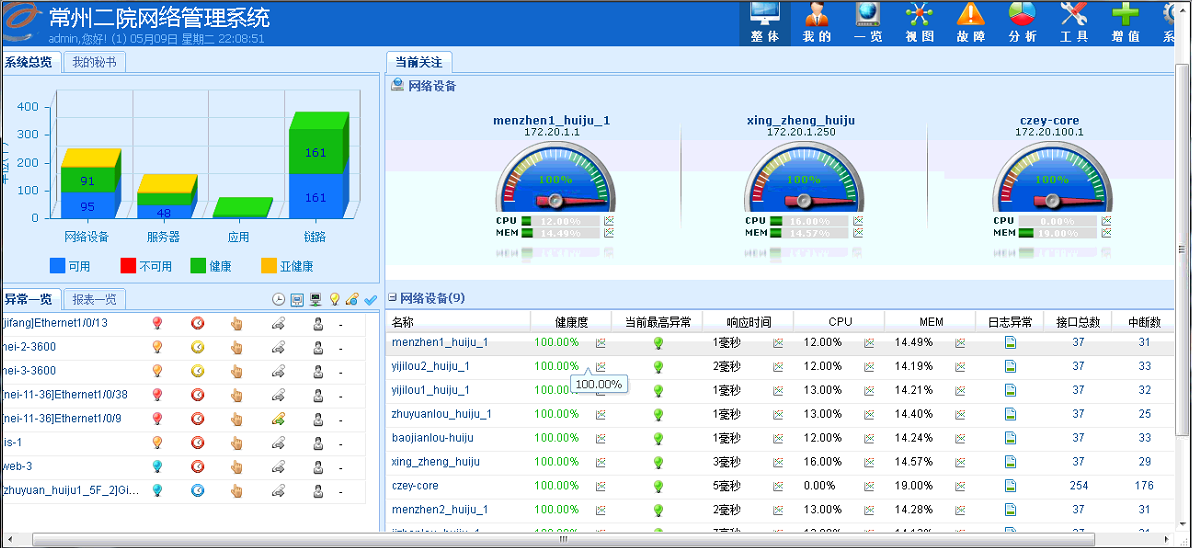Toggle the 不可用 red legend item
The height and width of the screenshot is (548, 1192).
pos(146,267)
